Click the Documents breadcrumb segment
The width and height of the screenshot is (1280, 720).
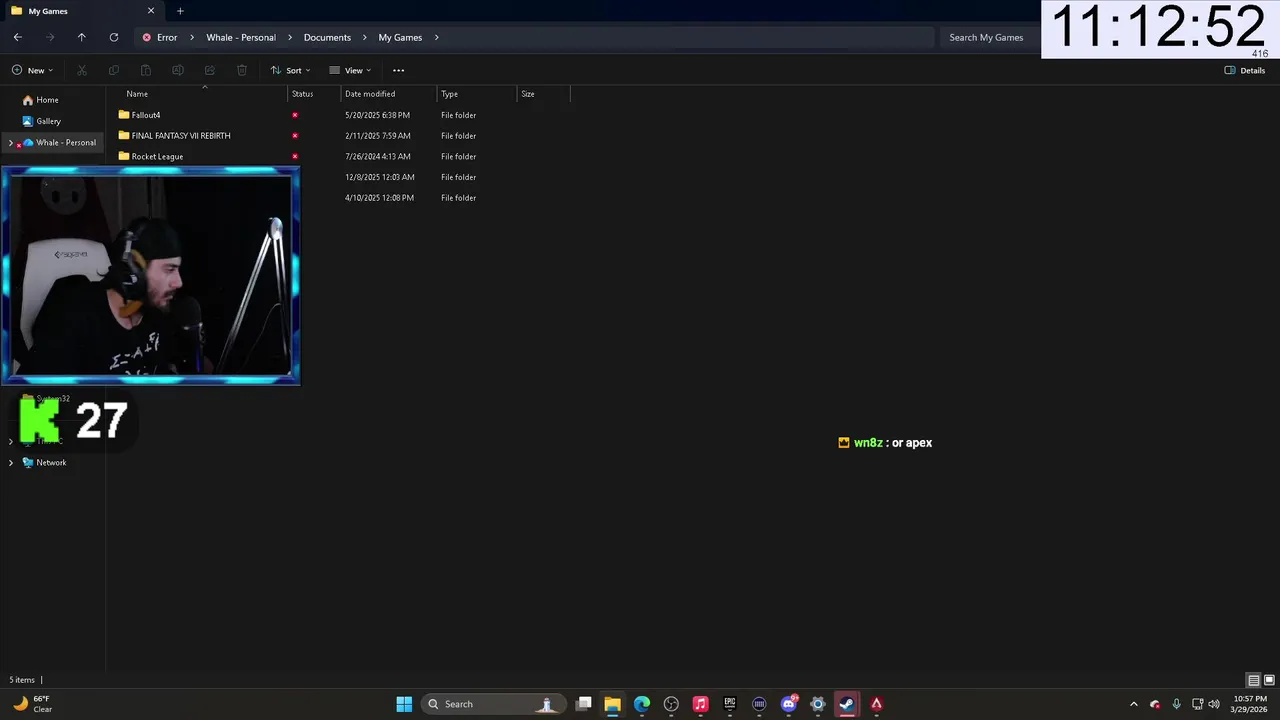(327, 37)
